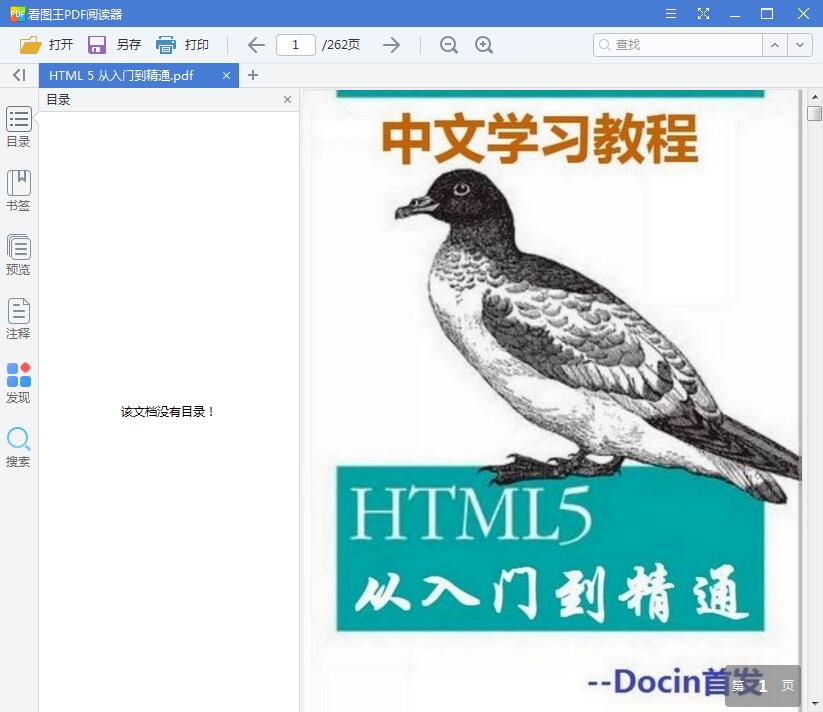Zoom out using the magnifier minus icon
Image resolution: width=823 pixels, height=712 pixels.
click(x=448, y=44)
